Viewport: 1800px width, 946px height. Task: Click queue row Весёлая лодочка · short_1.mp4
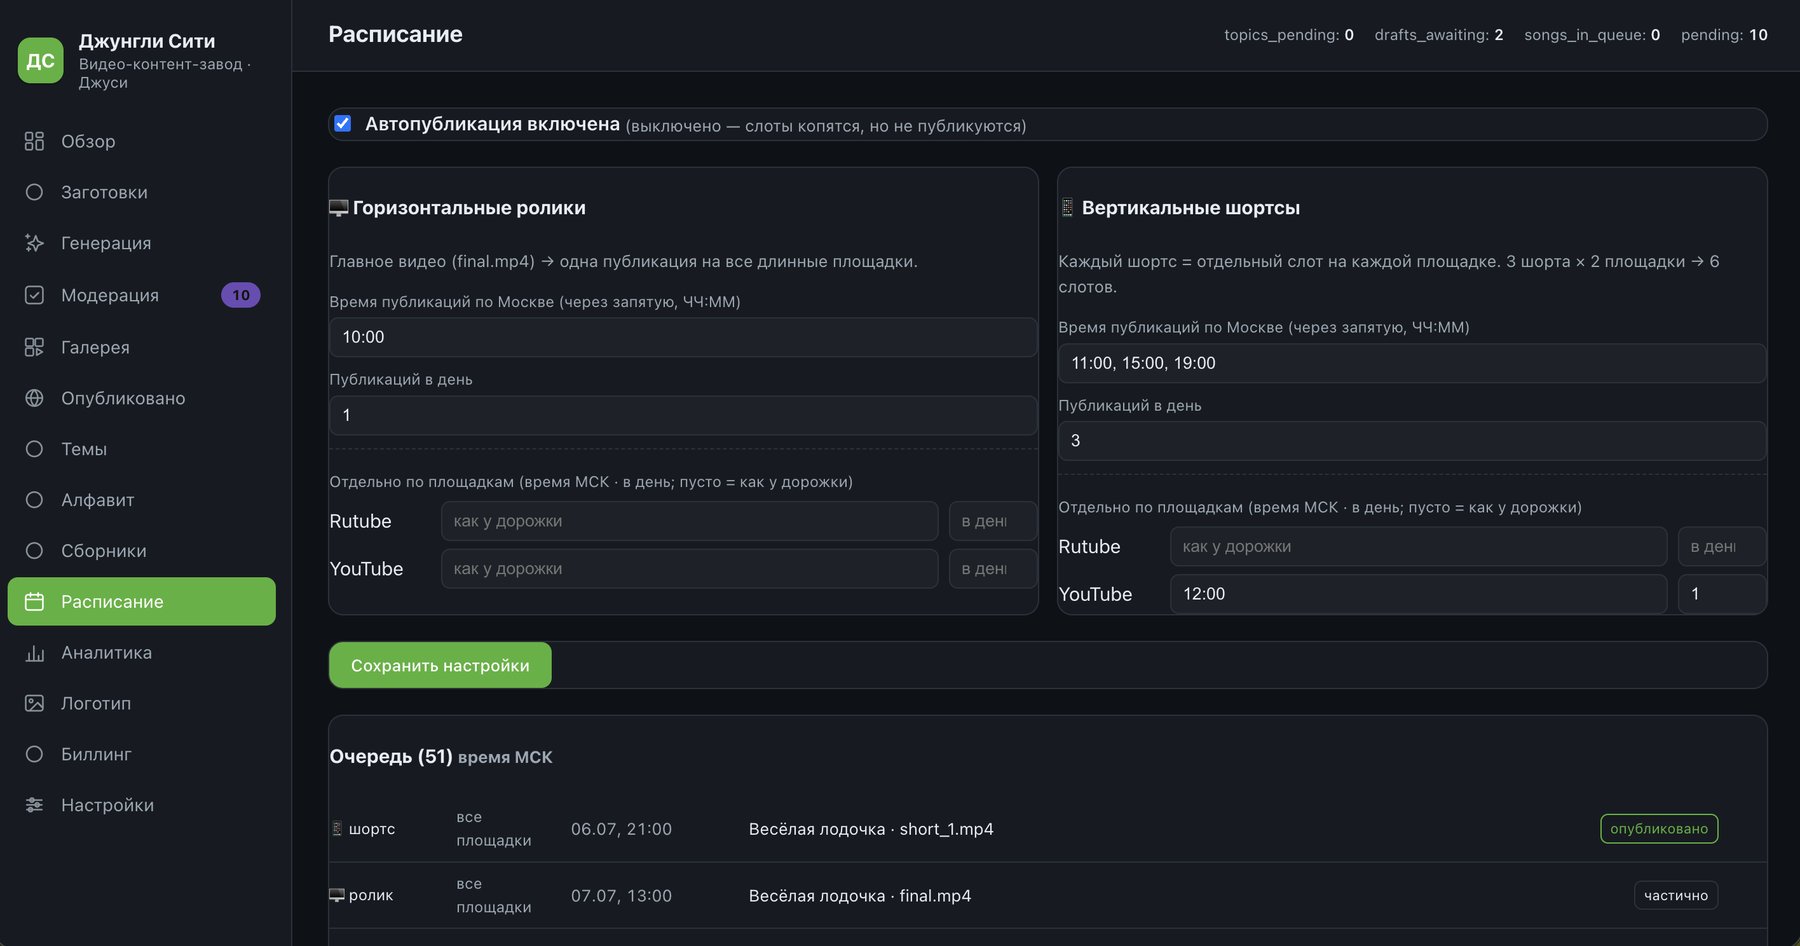pyautogui.click(x=1047, y=829)
